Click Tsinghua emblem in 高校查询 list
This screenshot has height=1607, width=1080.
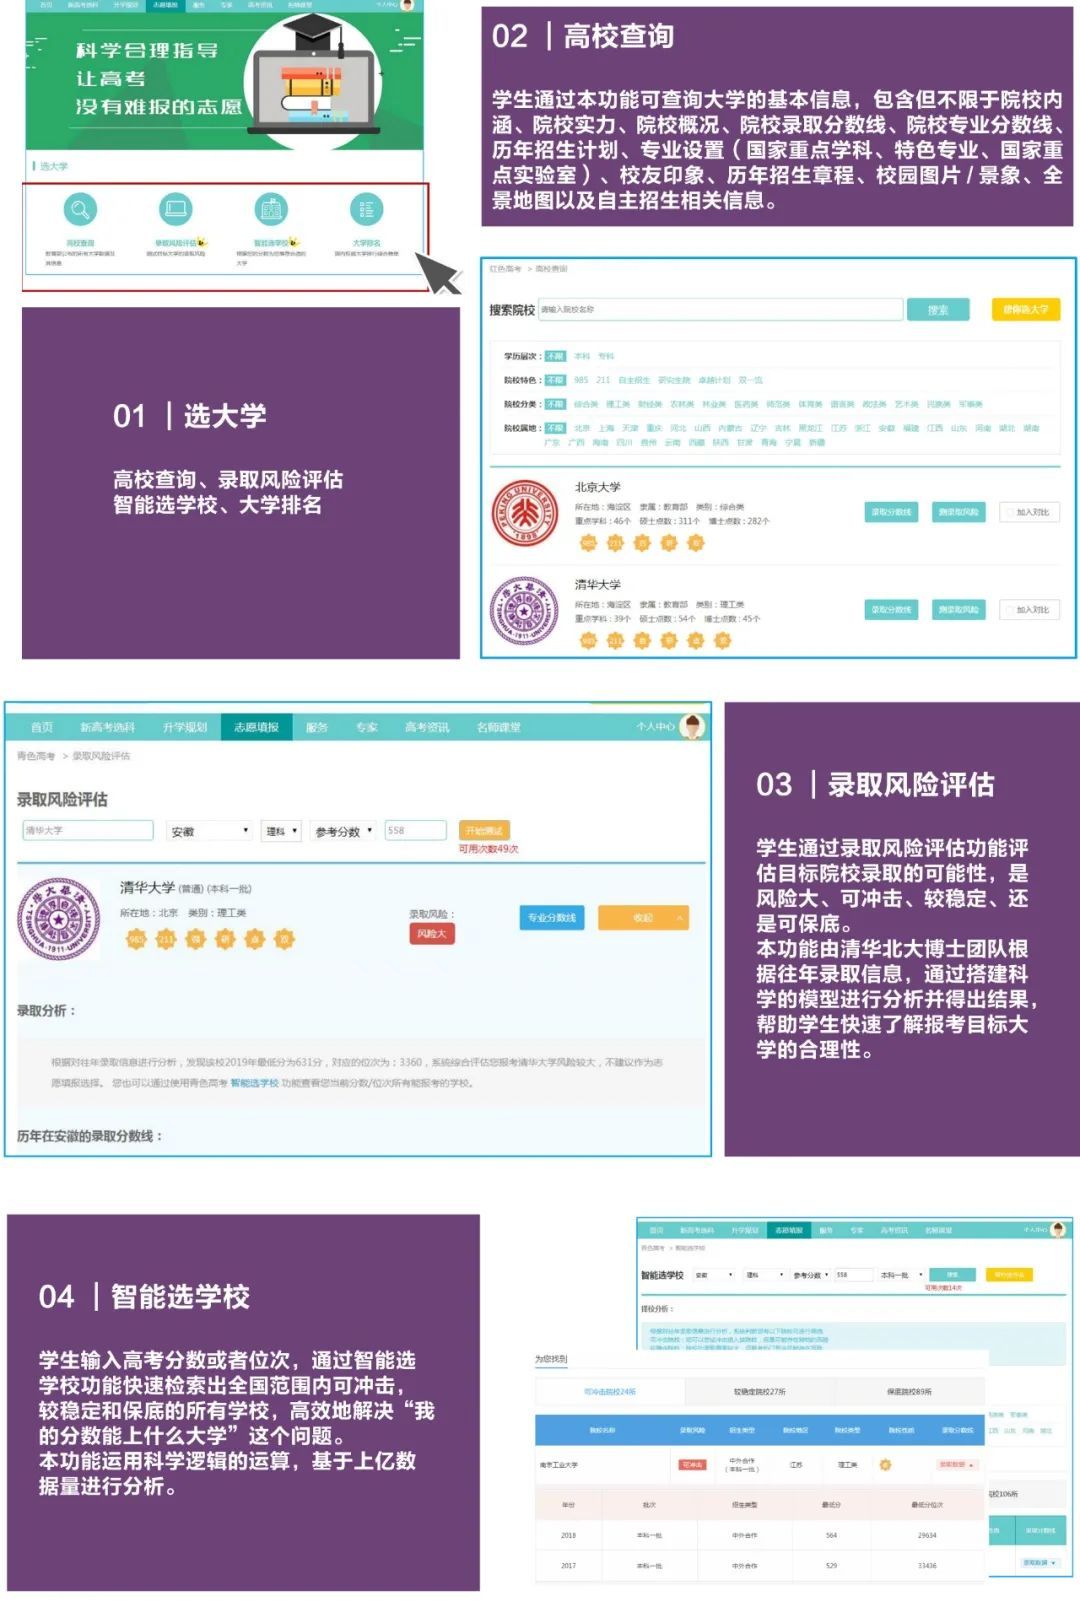pos(525,610)
